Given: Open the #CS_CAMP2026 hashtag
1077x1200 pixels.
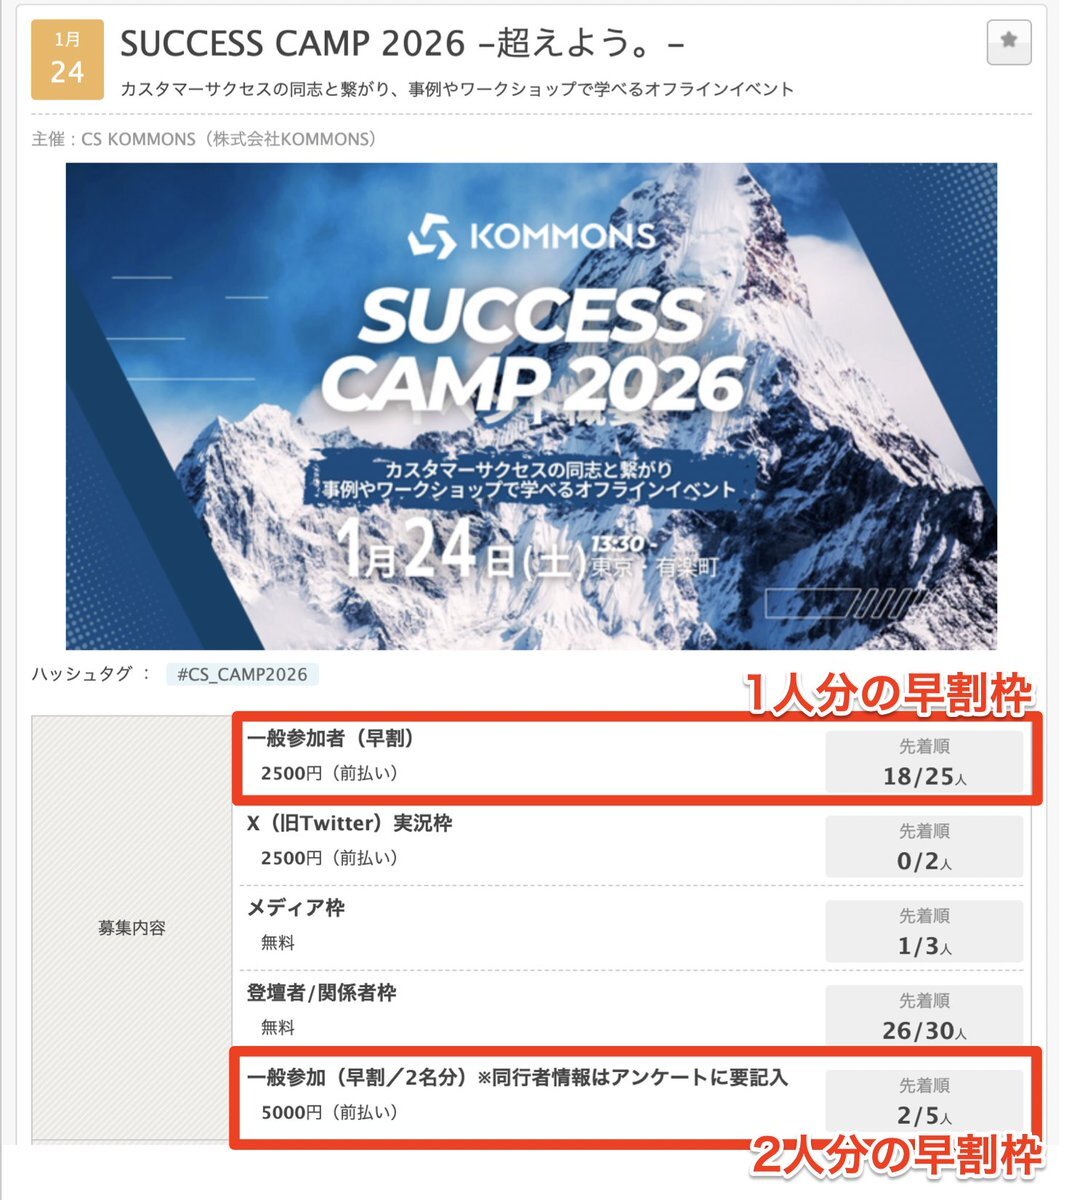Looking at the screenshot, I should (242, 674).
